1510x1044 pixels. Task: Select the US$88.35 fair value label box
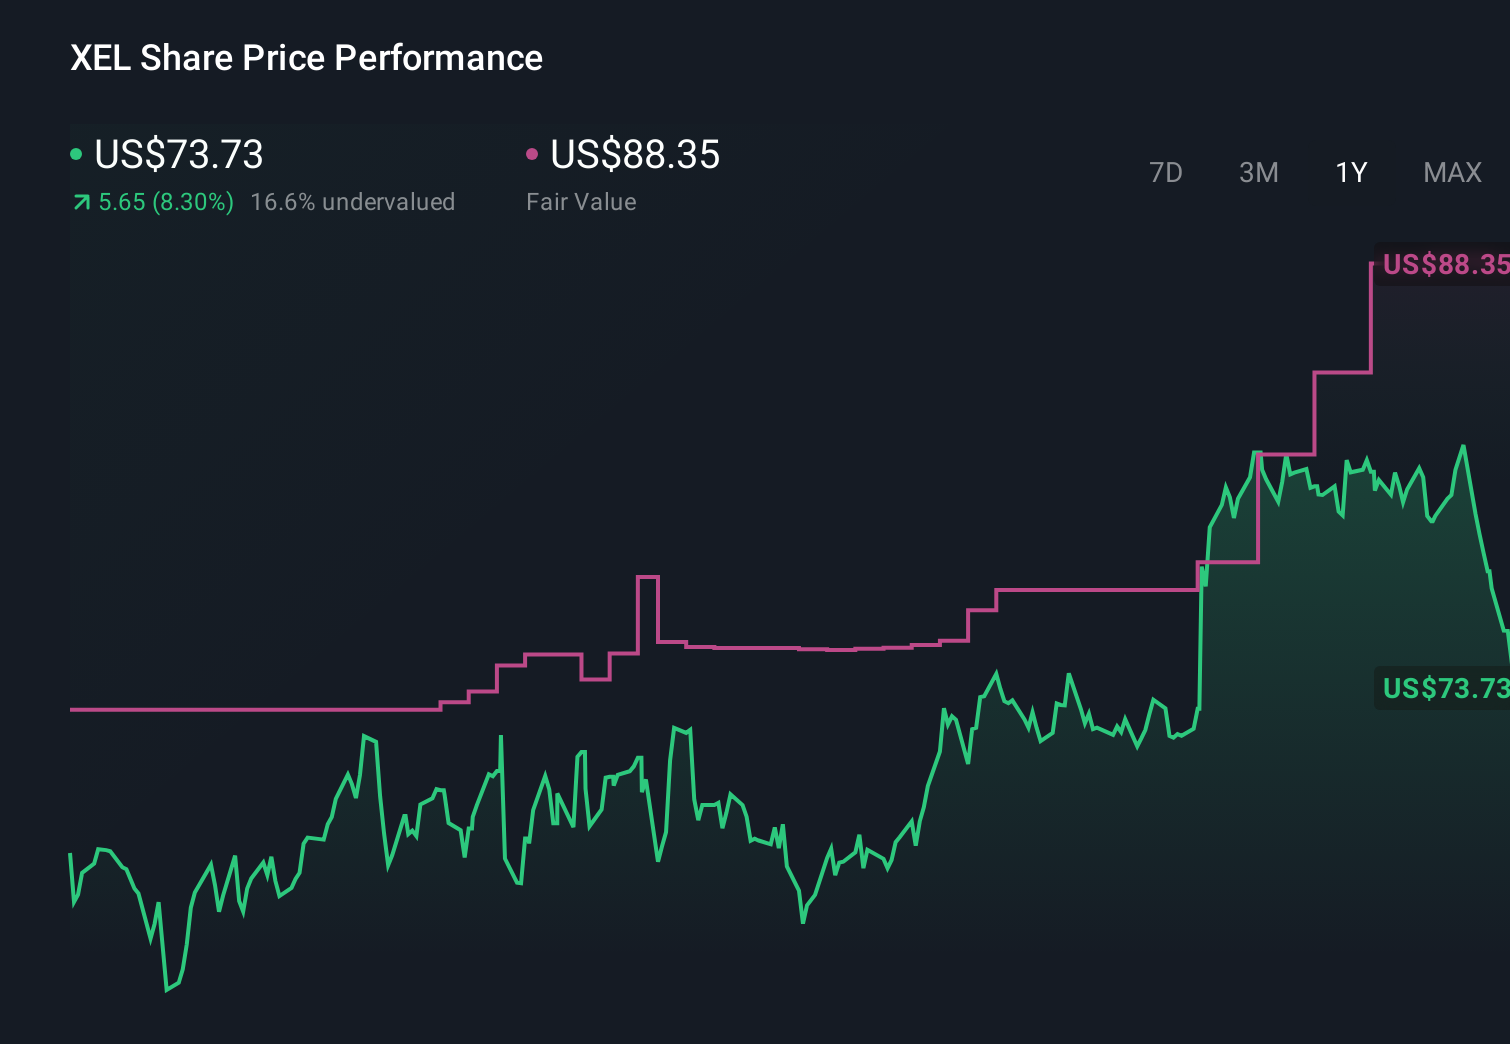[1443, 265]
